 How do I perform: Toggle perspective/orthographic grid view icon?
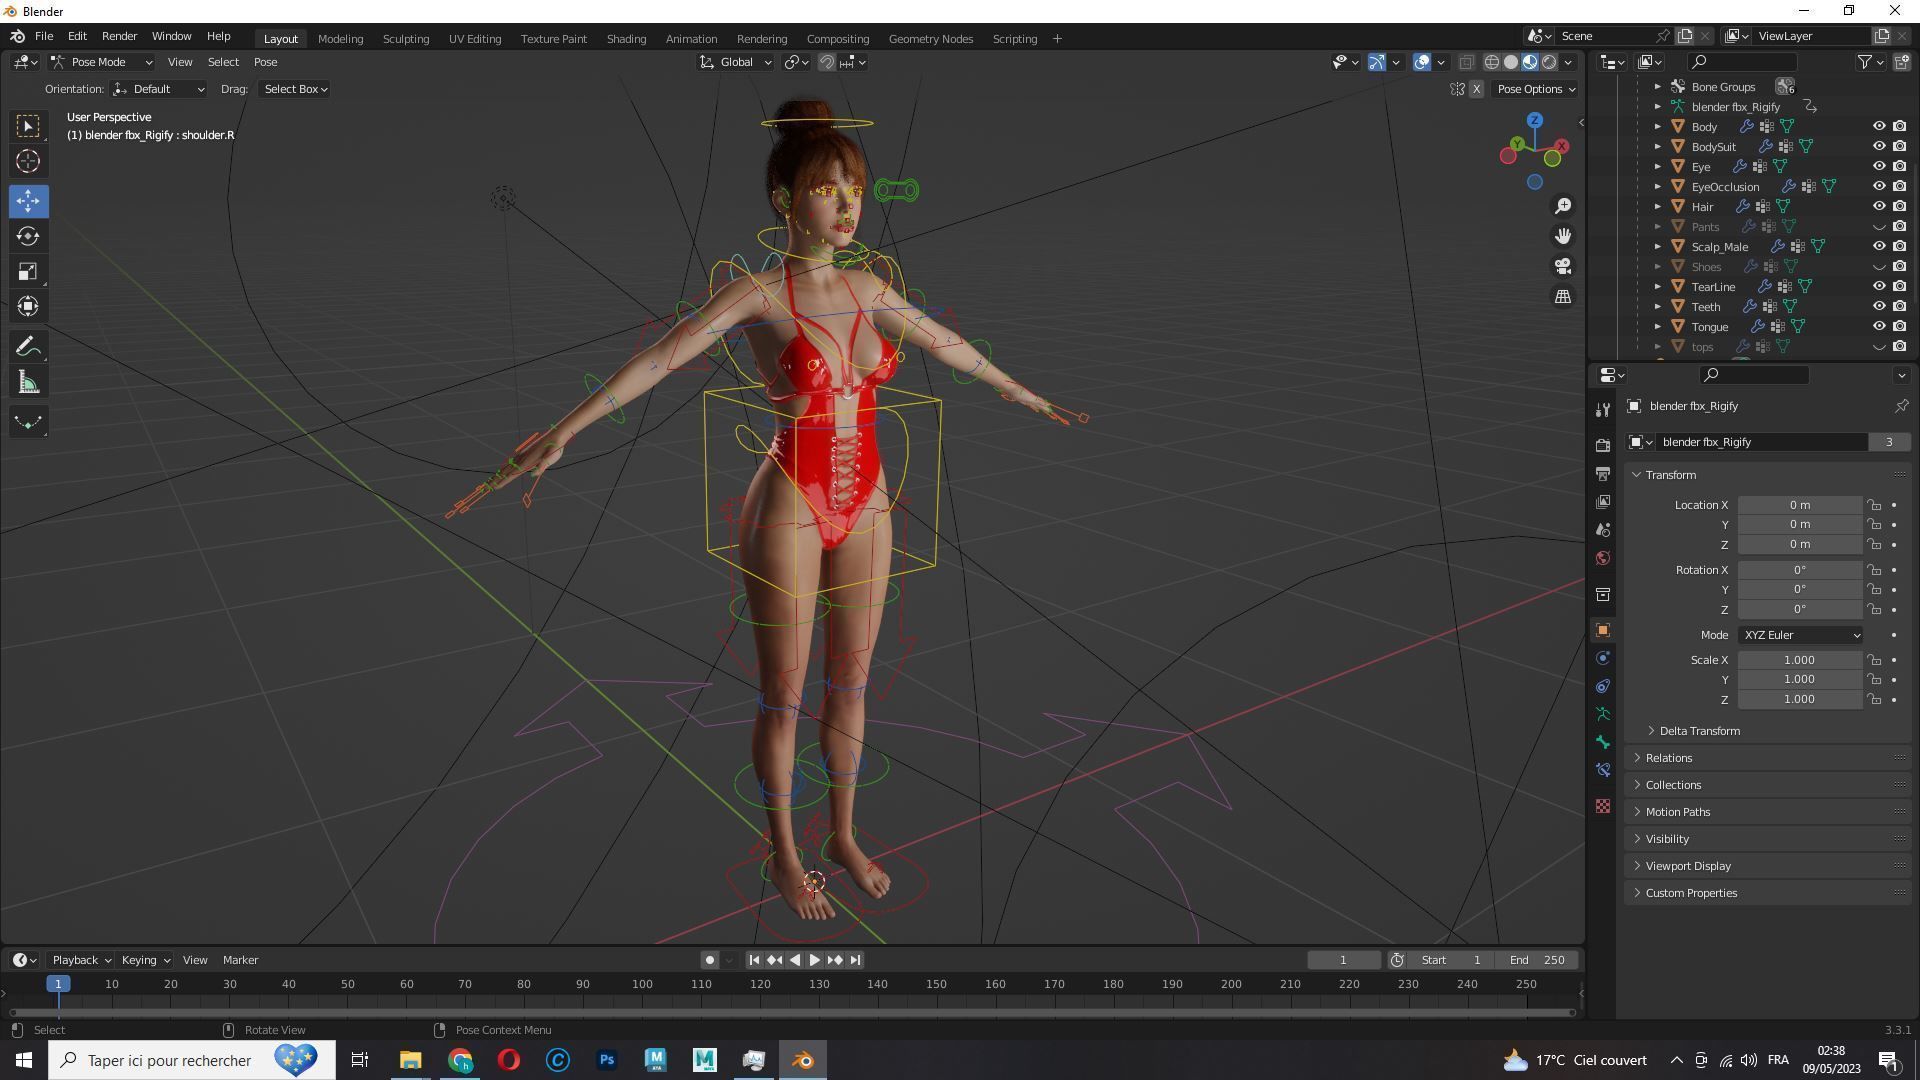[1562, 296]
